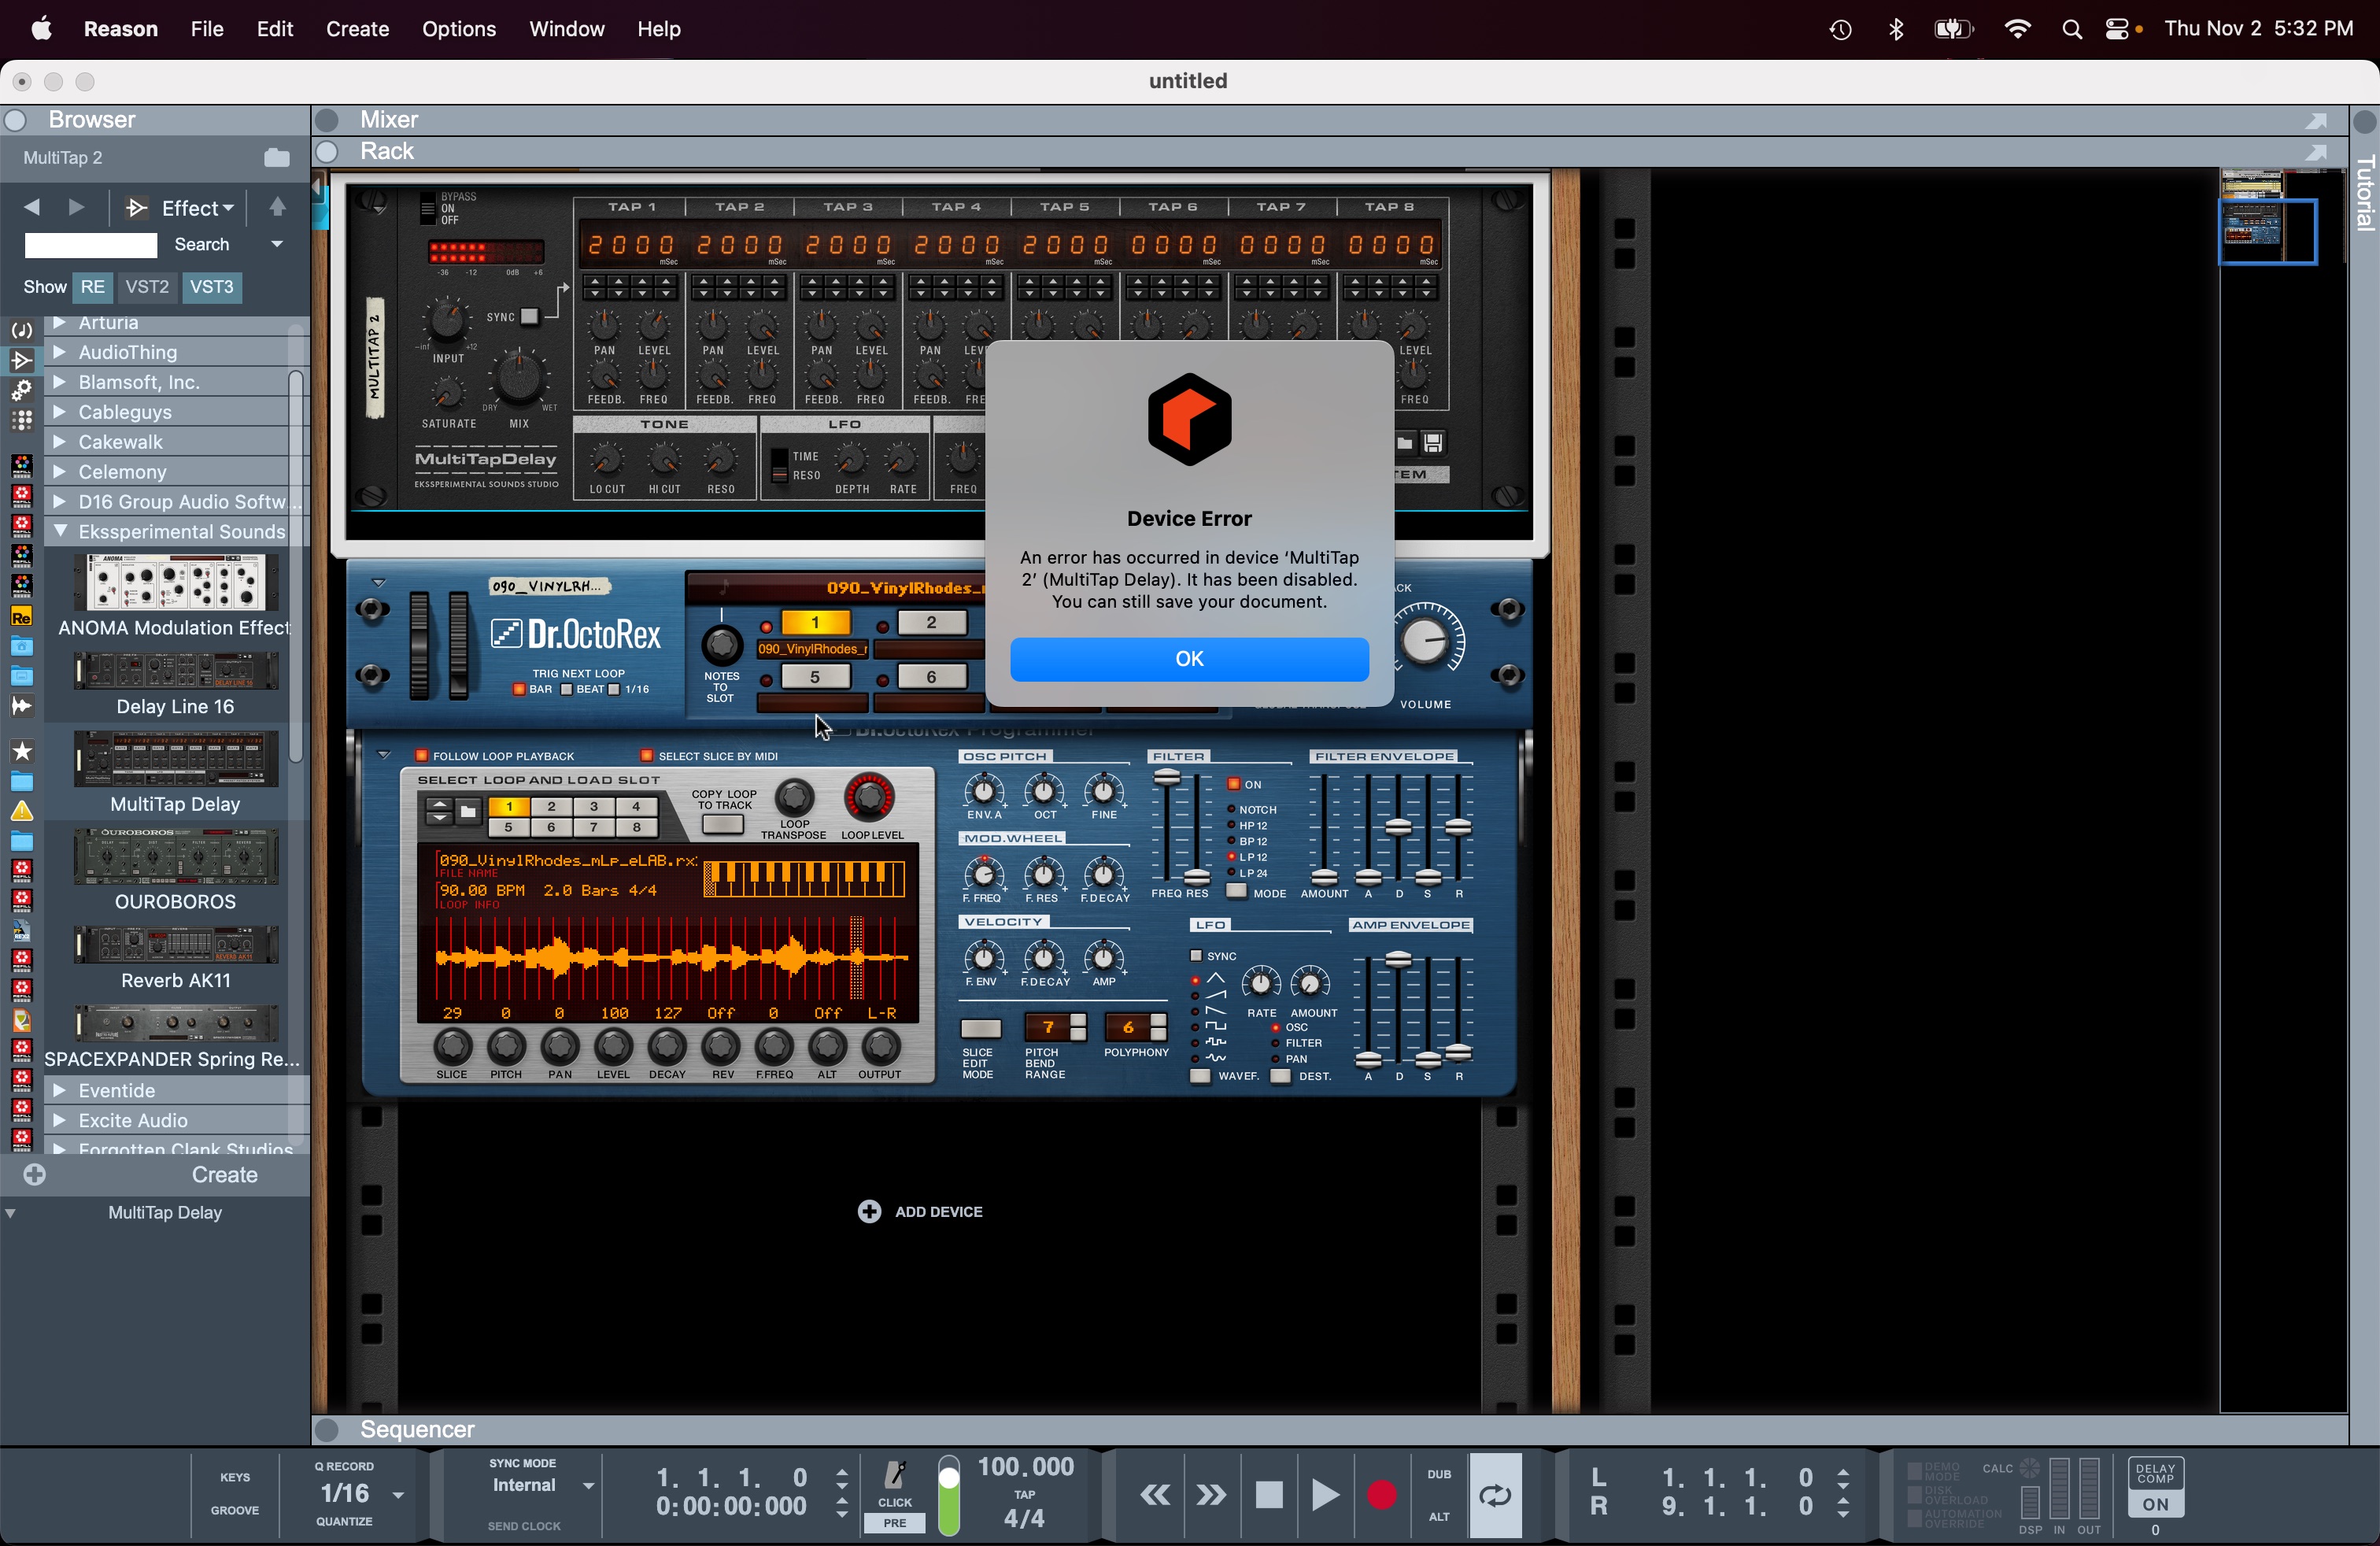Viewport: 2380px width, 1546px height.
Task: Click the GROOVE button
Action: pyautogui.click(x=235, y=1510)
